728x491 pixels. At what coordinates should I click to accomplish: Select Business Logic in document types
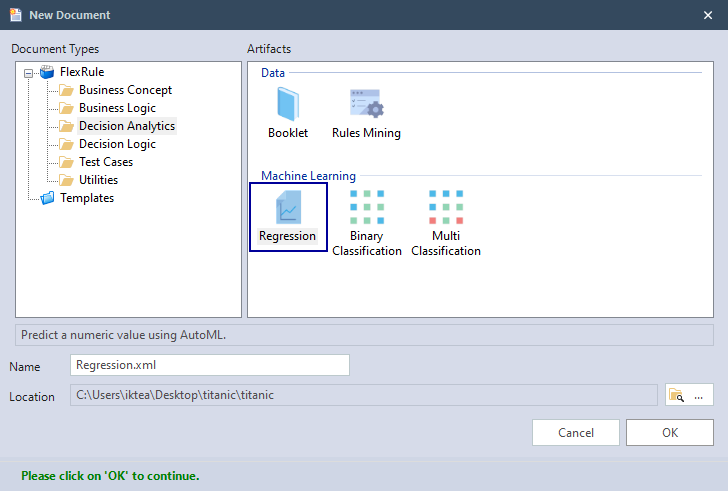(x=117, y=108)
